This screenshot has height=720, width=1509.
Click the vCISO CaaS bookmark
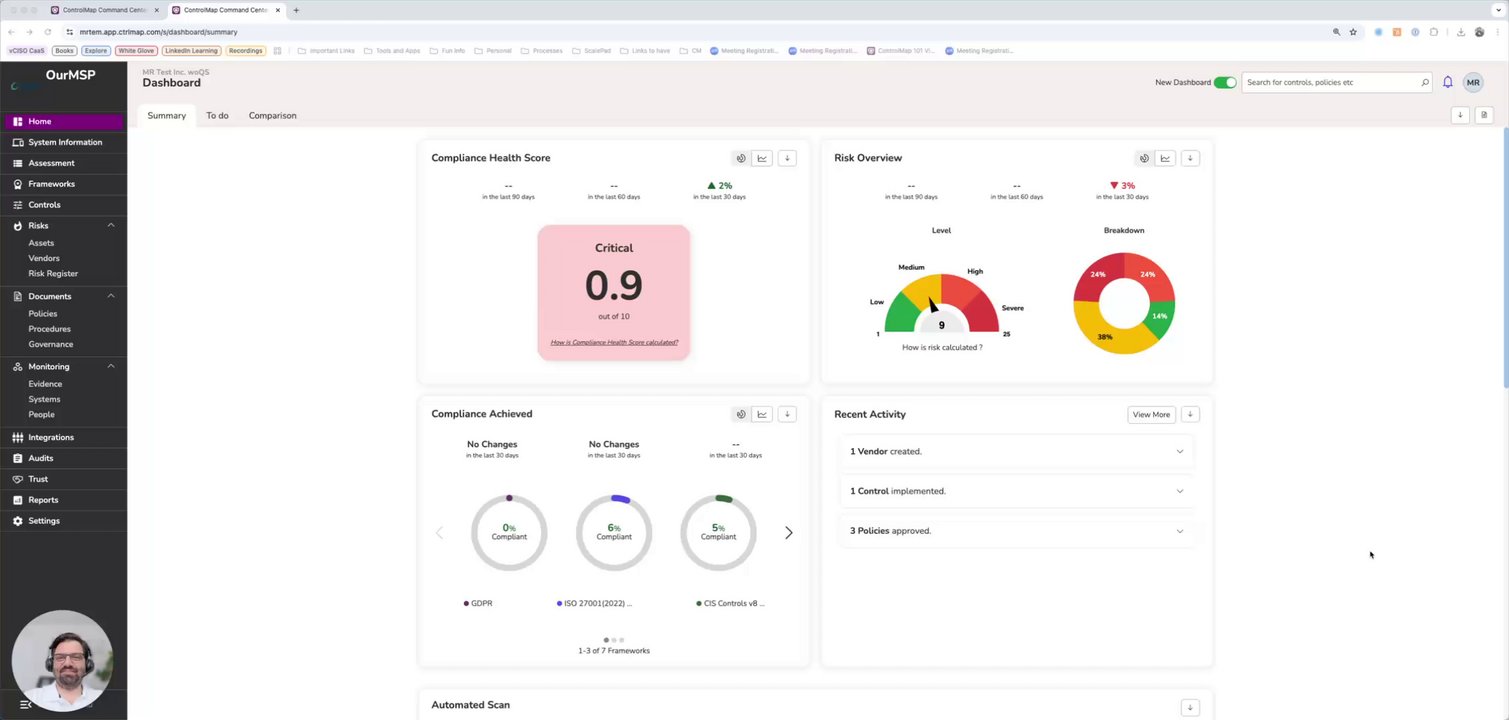[x=27, y=50]
